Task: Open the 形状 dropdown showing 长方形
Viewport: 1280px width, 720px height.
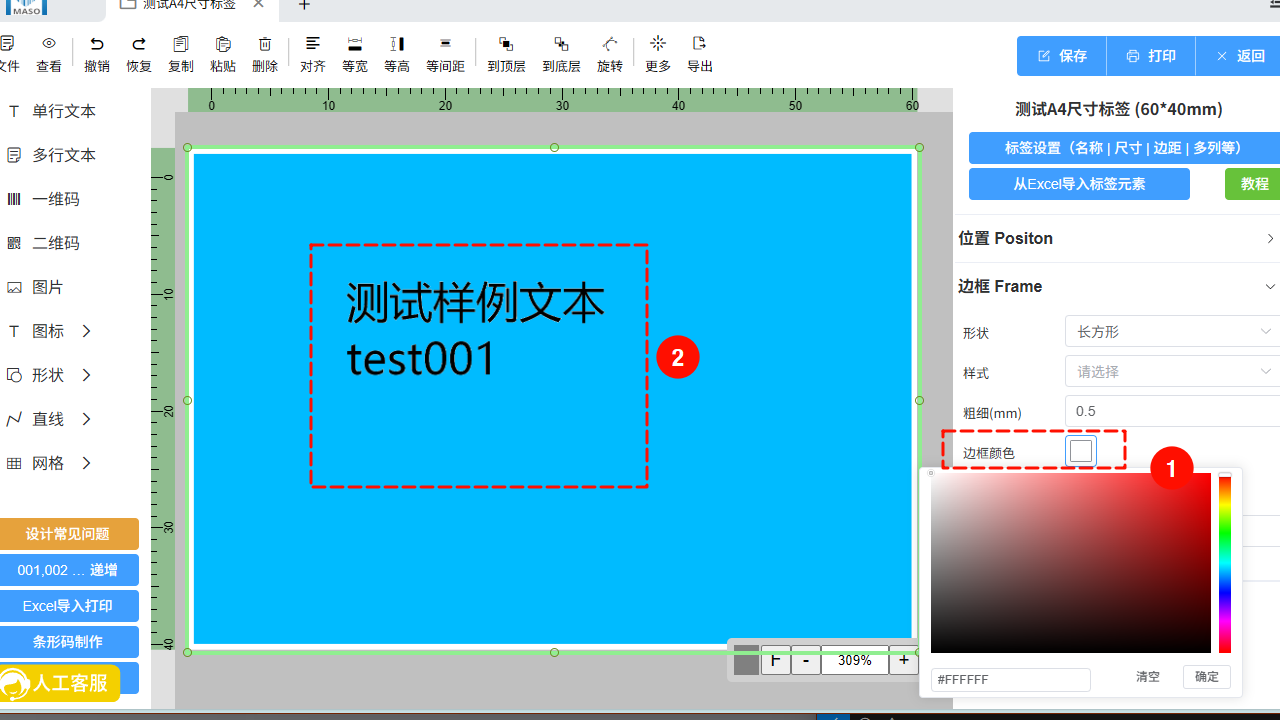Action: [1172, 332]
